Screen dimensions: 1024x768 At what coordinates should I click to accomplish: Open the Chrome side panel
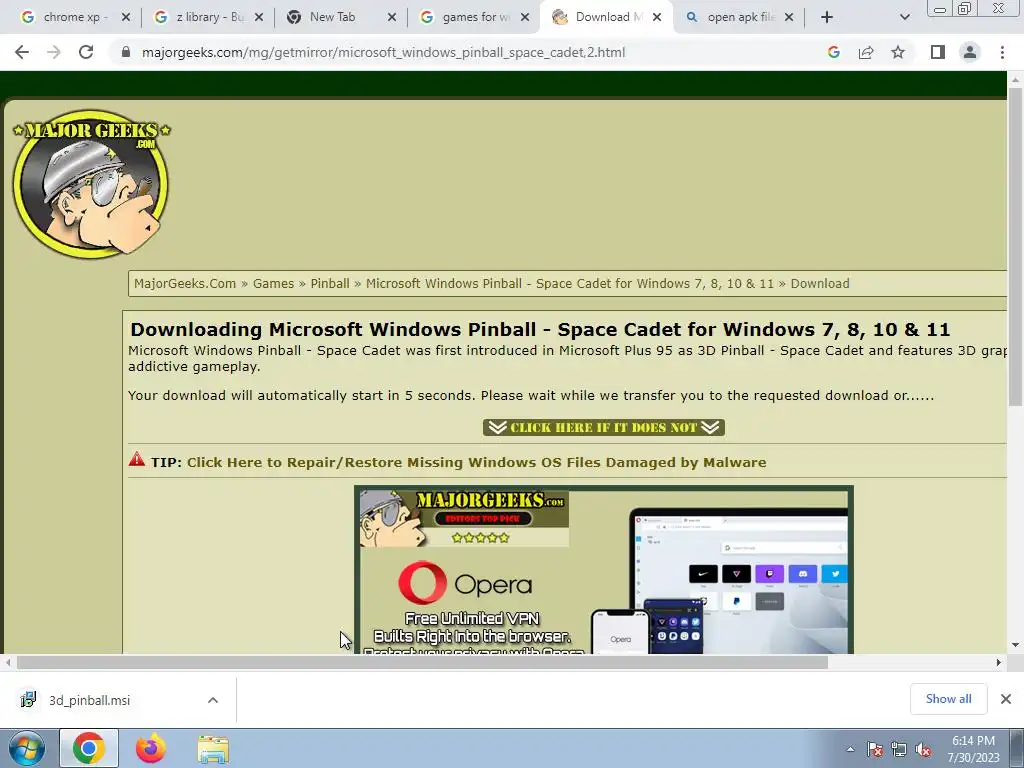(x=938, y=52)
